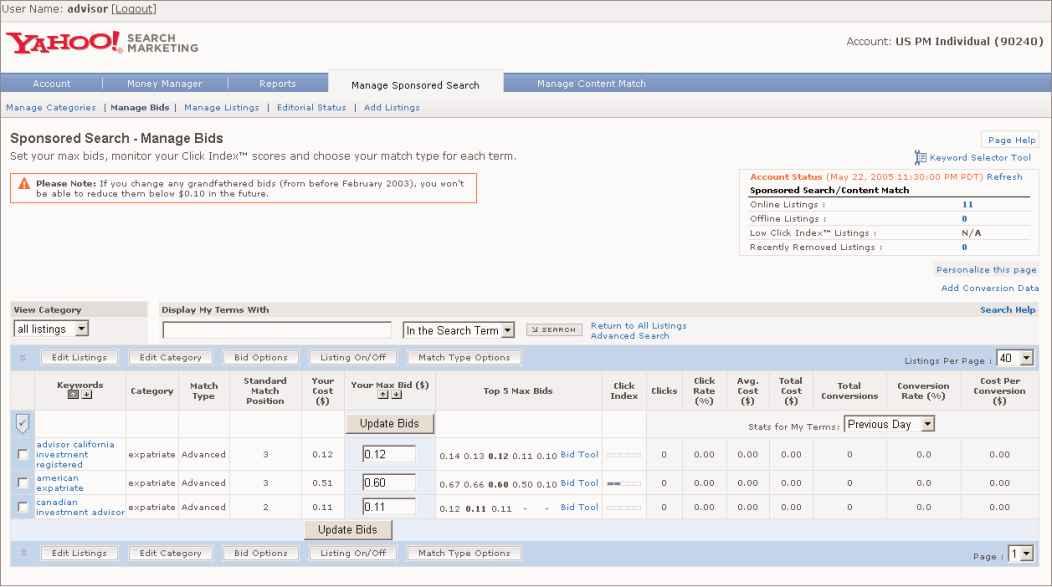Image resolution: width=1052 pixels, height=587 pixels.
Task: Click the top Update Bids button
Action: (390, 424)
